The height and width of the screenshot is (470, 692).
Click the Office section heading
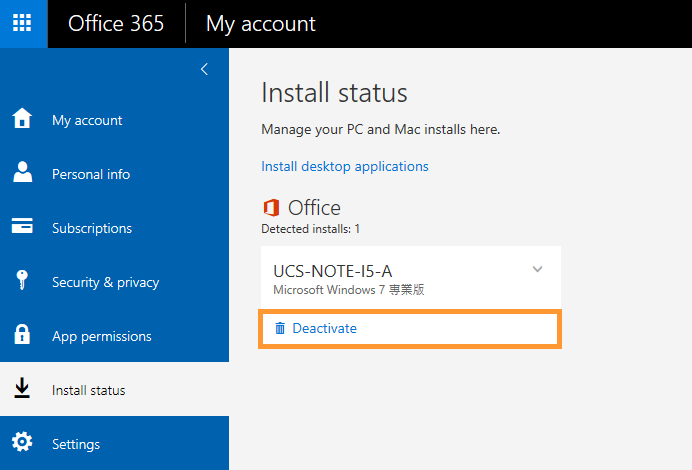314,207
